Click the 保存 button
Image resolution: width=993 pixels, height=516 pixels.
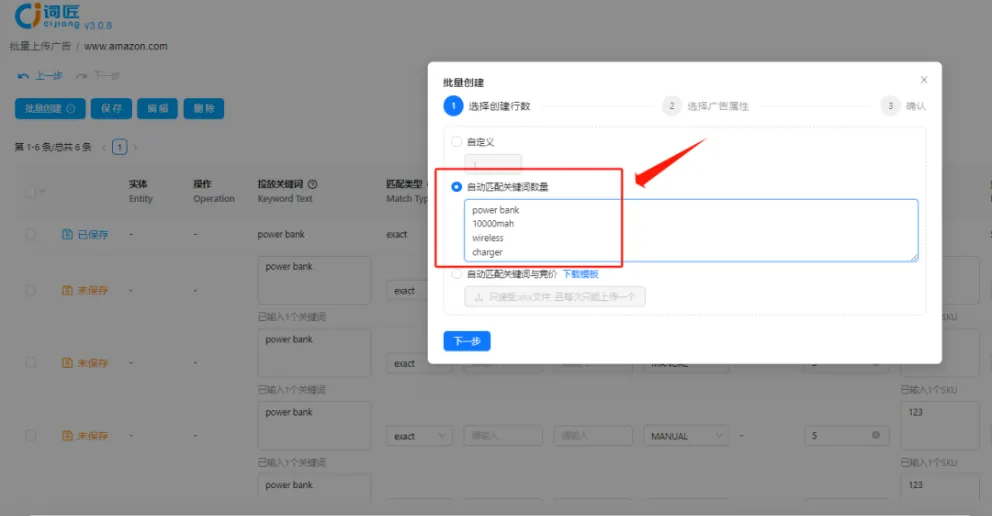(111, 108)
